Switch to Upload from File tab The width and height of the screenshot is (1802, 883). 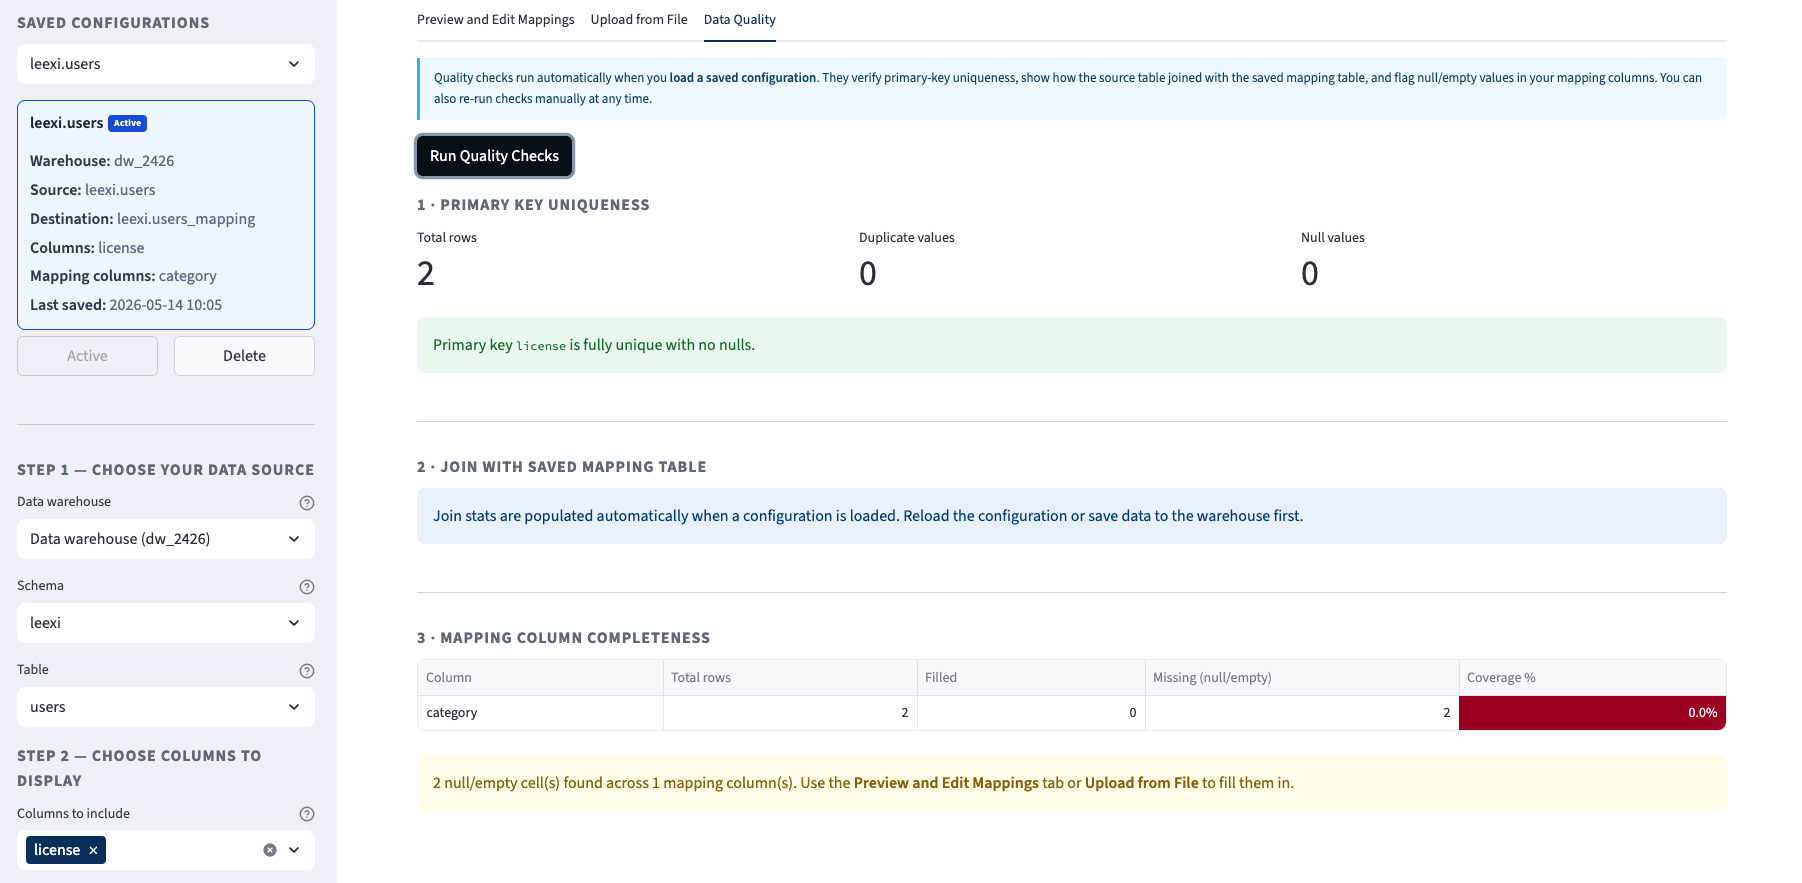(639, 19)
